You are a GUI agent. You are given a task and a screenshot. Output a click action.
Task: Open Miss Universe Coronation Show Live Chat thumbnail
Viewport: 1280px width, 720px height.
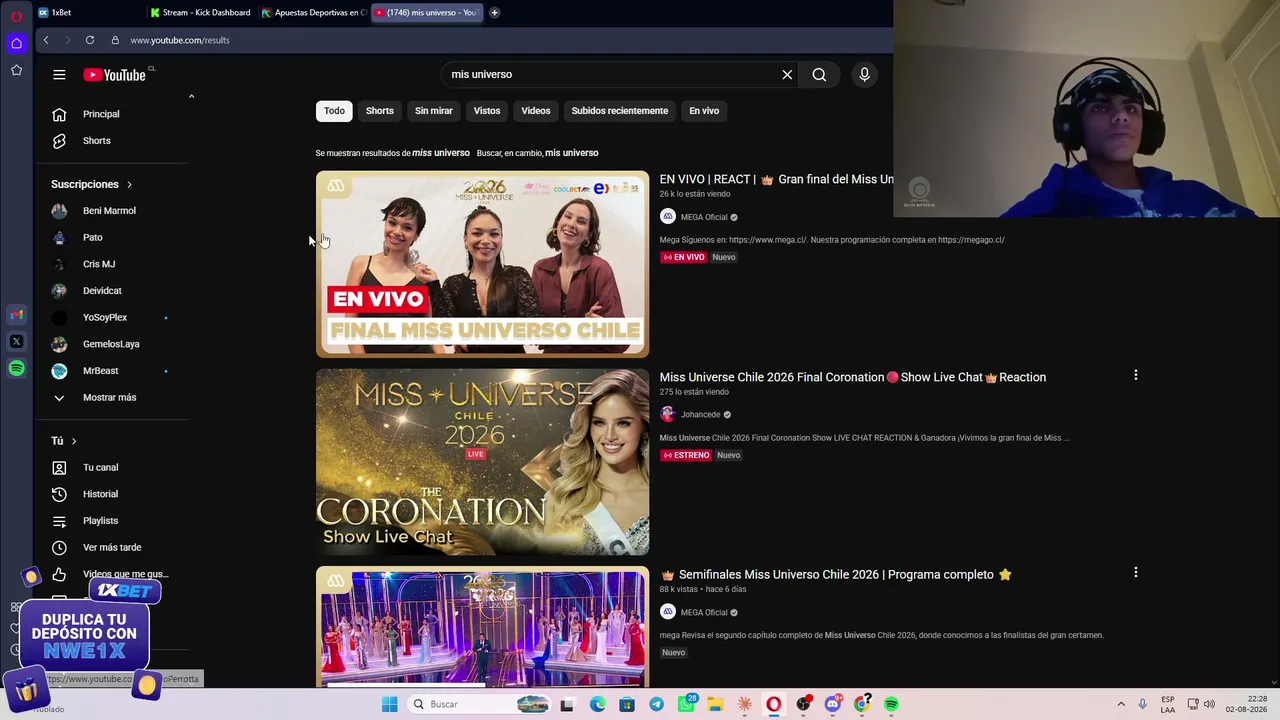coord(482,462)
